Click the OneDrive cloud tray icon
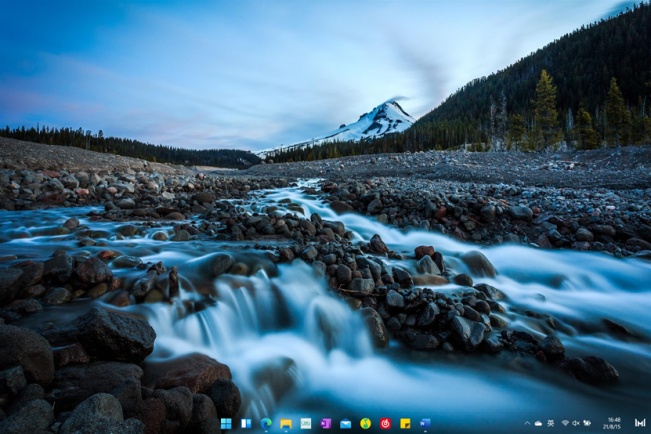The width and height of the screenshot is (651, 434). tap(538, 423)
